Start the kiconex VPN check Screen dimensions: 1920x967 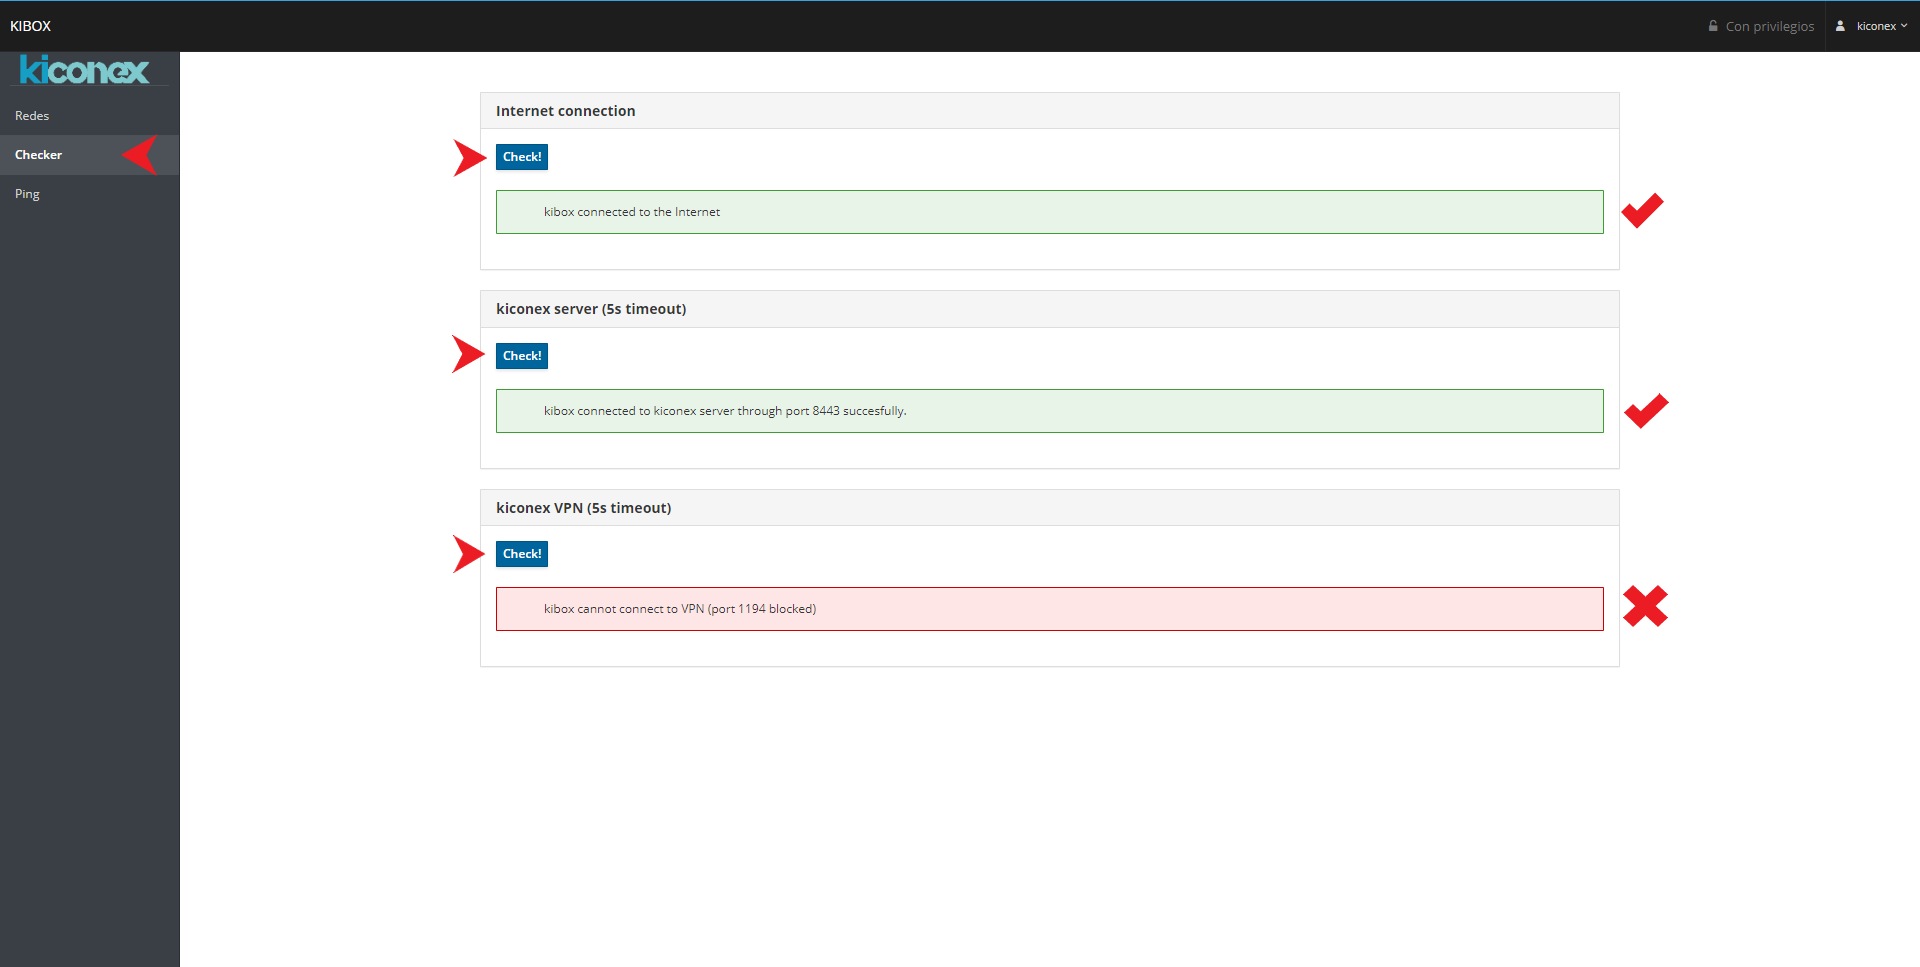coord(522,554)
